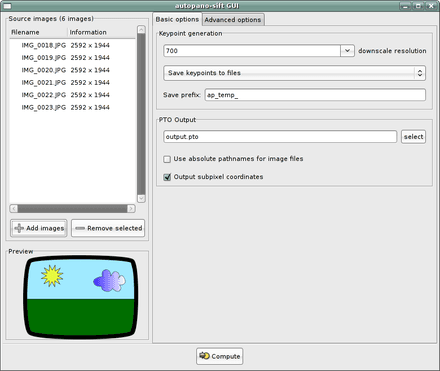Click the output.pto filename field

[280, 137]
